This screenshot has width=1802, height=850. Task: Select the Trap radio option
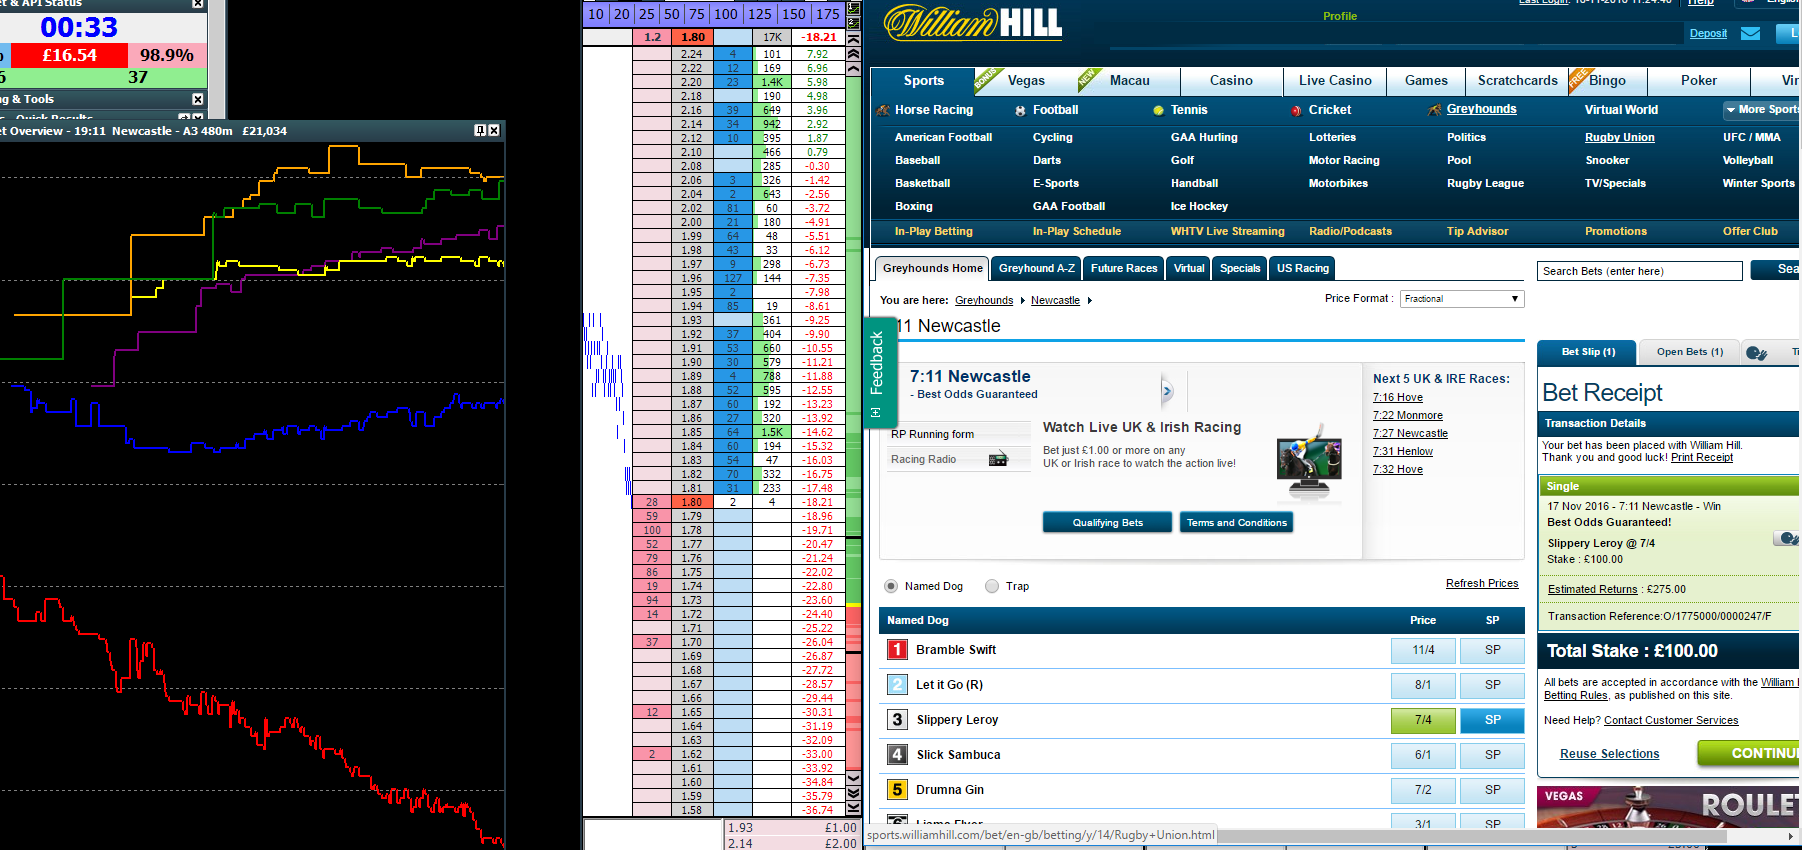click(992, 586)
